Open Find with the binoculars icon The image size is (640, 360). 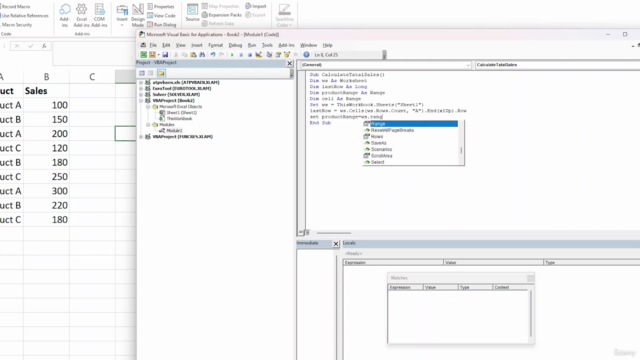click(202, 55)
